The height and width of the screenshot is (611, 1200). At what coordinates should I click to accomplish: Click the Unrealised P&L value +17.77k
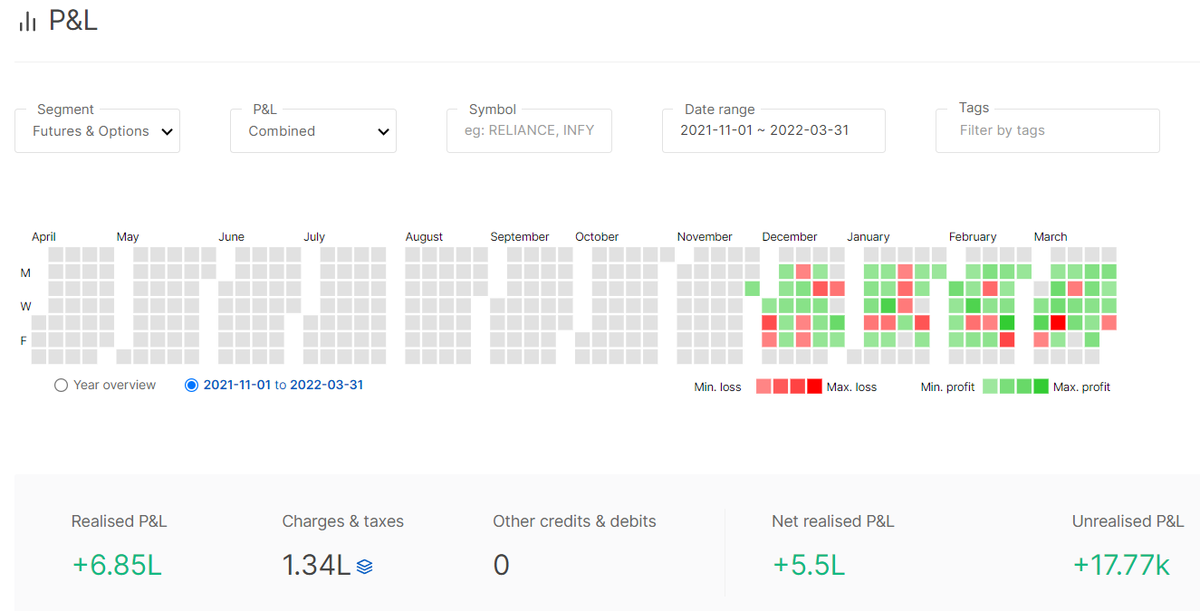(1121, 565)
